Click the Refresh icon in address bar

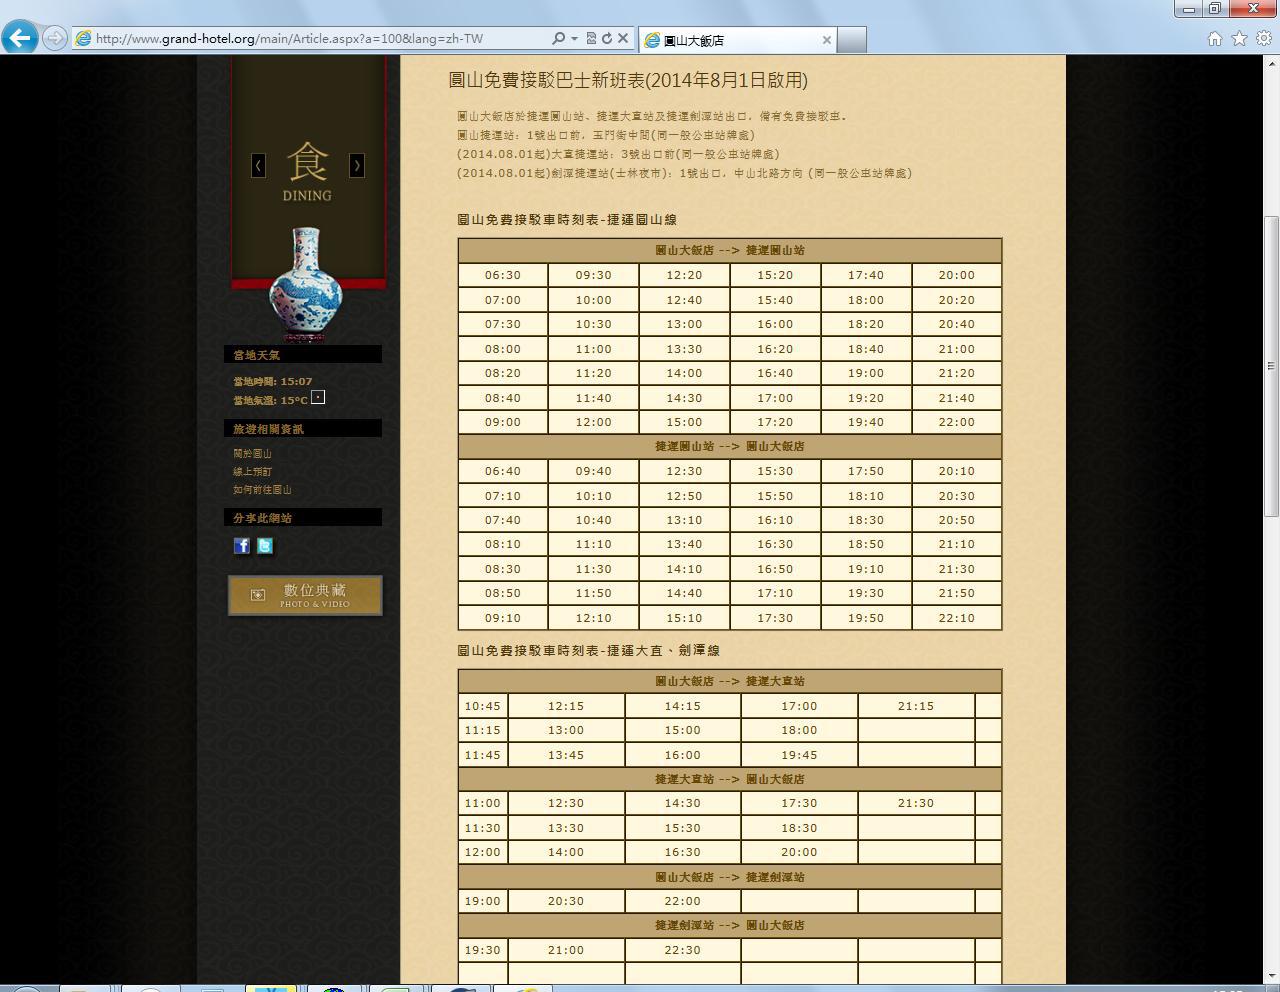click(x=606, y=38)
